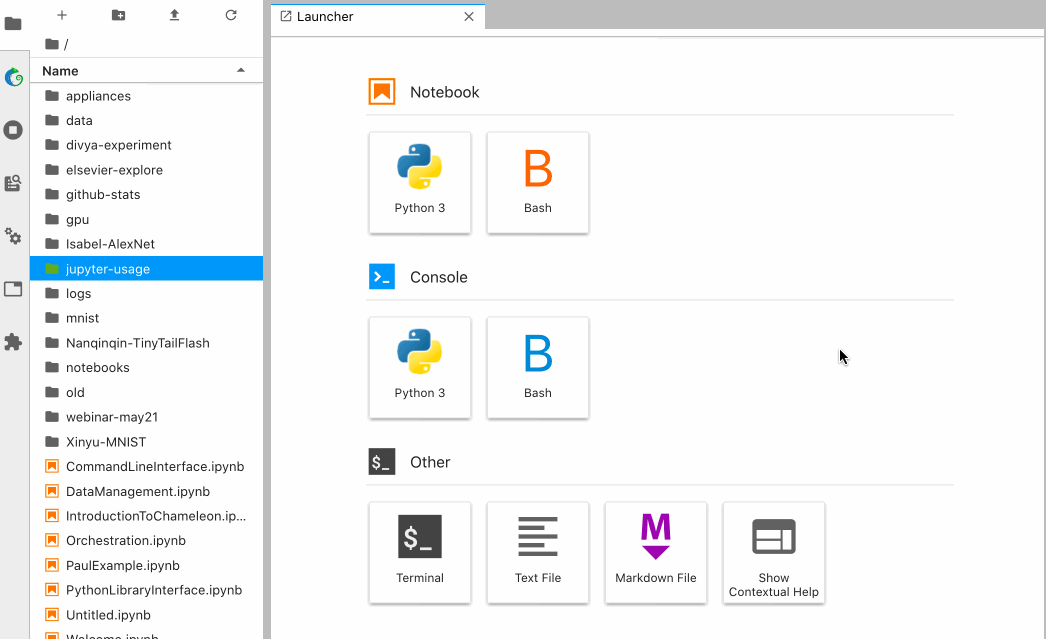The width and height of the screenshot is (1046, 639).
Task: Select Orchestration.ipynb file
Action: click(146, 540)
